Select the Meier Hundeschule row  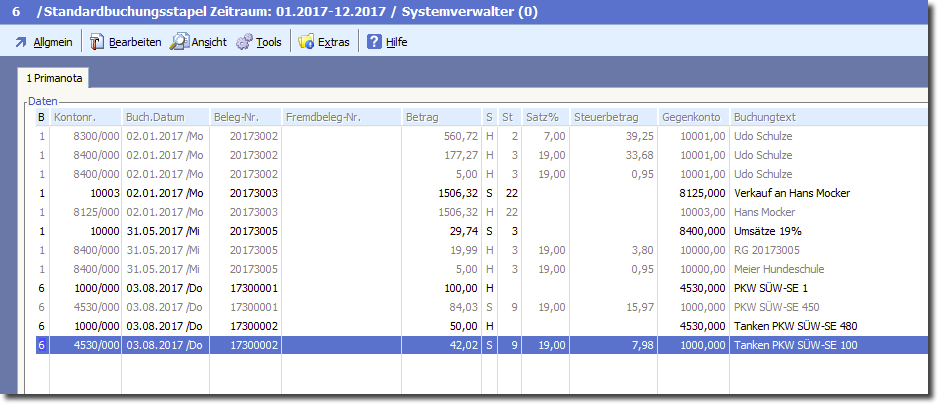click(x=778, y=269)
